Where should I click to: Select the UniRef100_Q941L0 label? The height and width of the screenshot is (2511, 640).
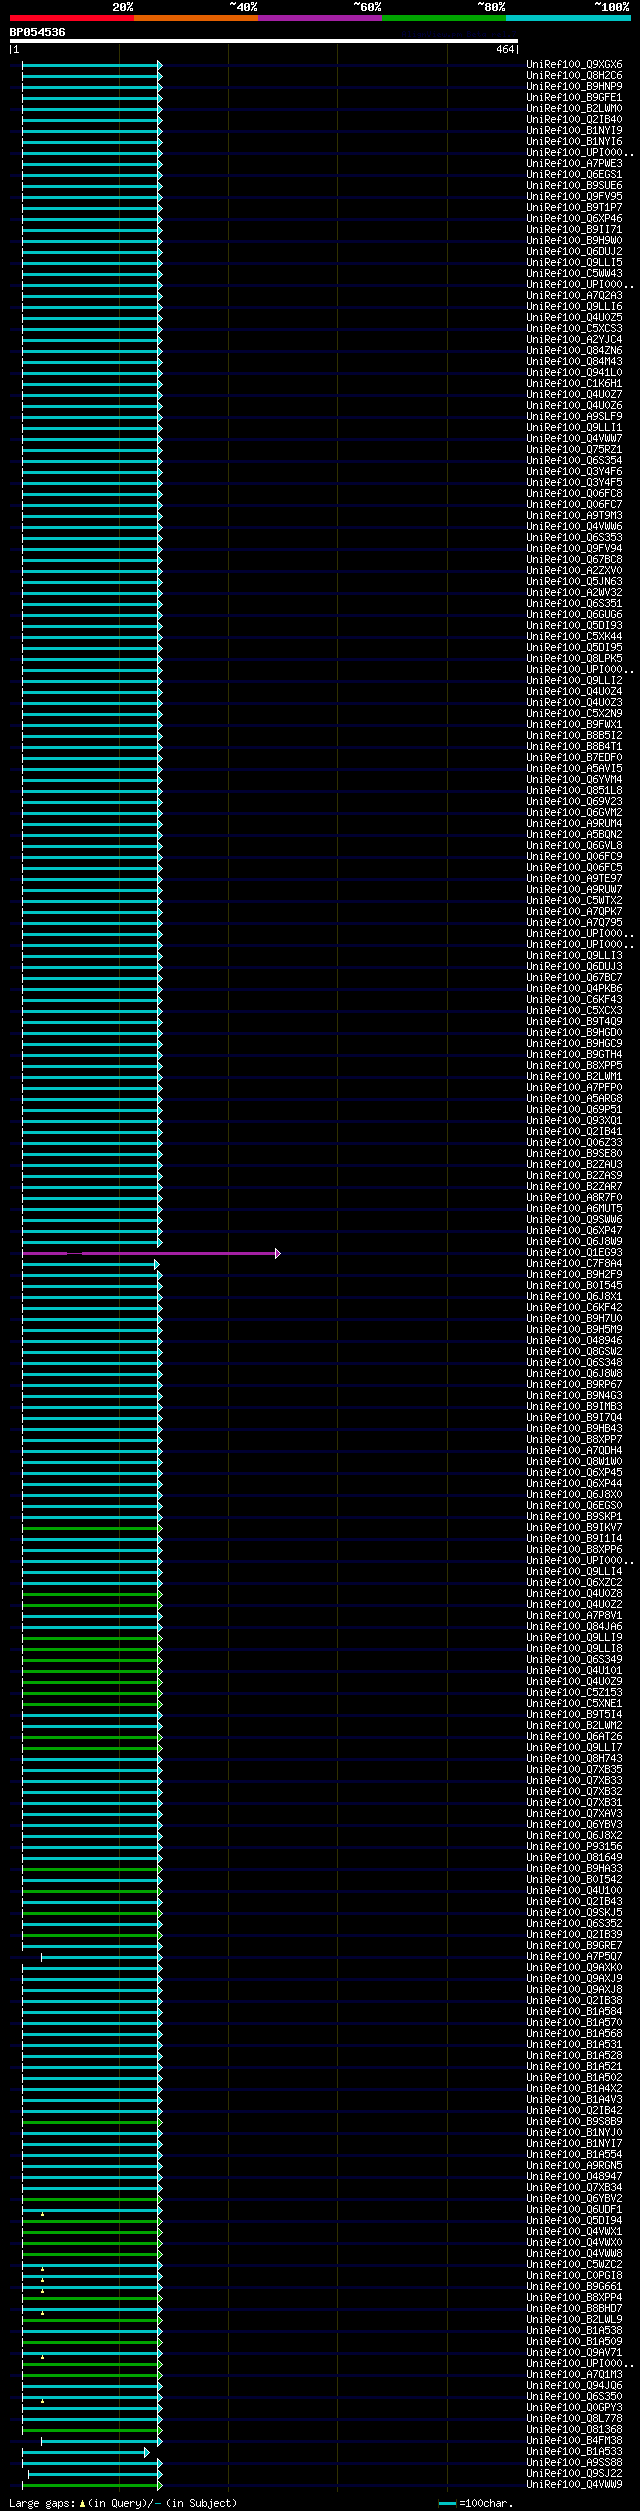574,373
